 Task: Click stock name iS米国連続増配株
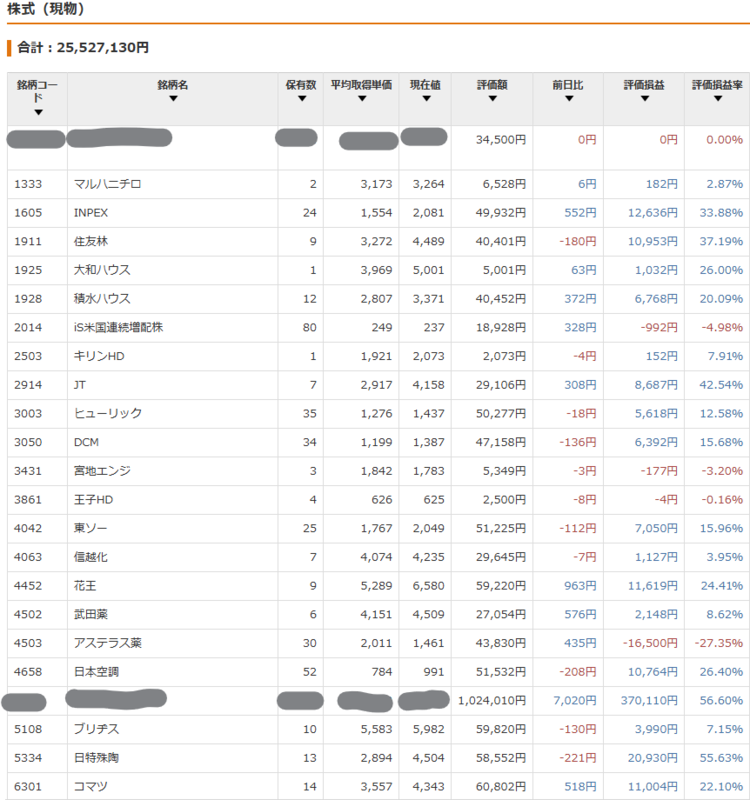(x=118, y=327)
